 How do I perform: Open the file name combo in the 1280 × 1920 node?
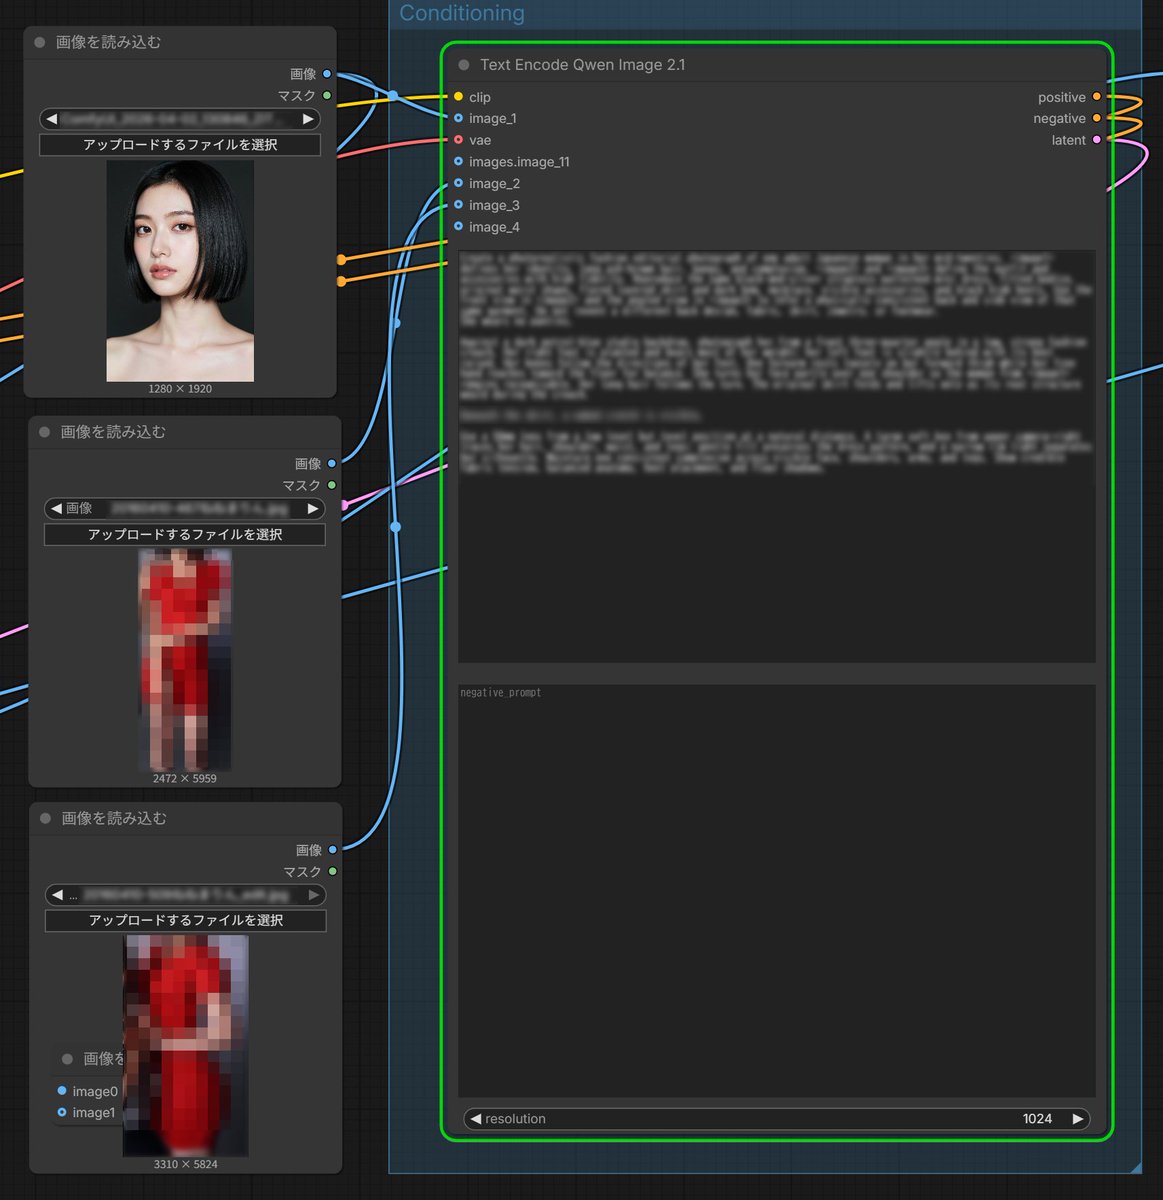pos(180,119)
